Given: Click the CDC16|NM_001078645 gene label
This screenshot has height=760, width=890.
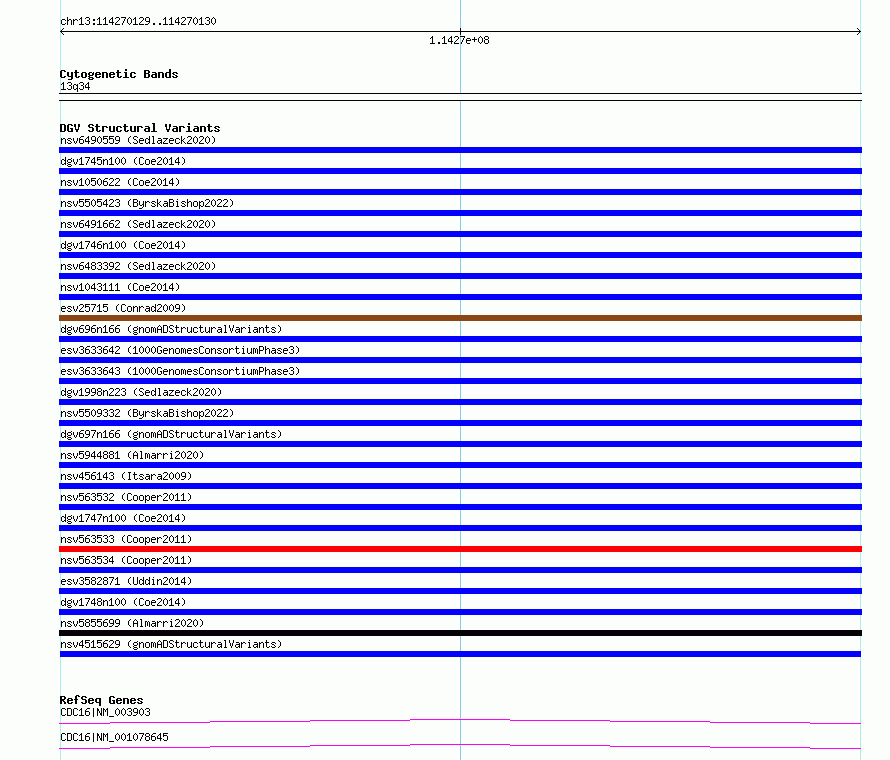Looking at the screenshot, I should click(x=114, y=737).
